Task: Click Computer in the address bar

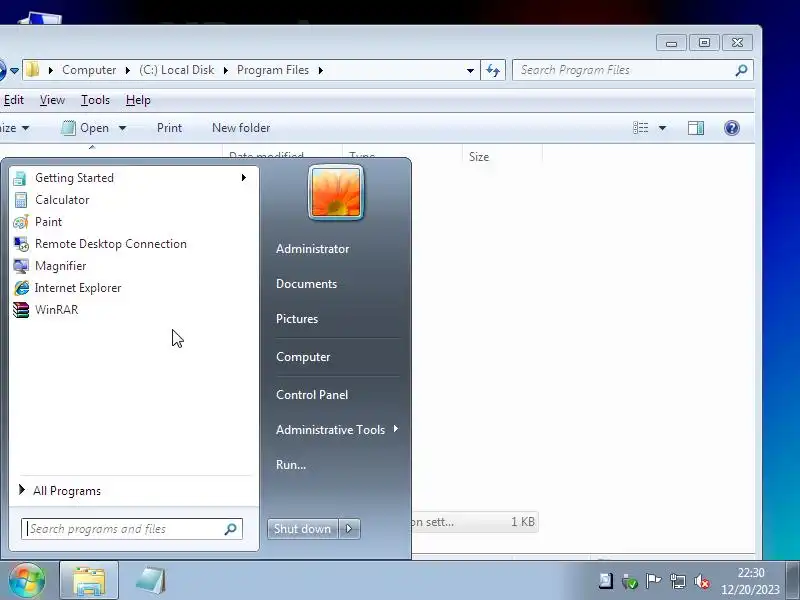Action: pos(89,70)
